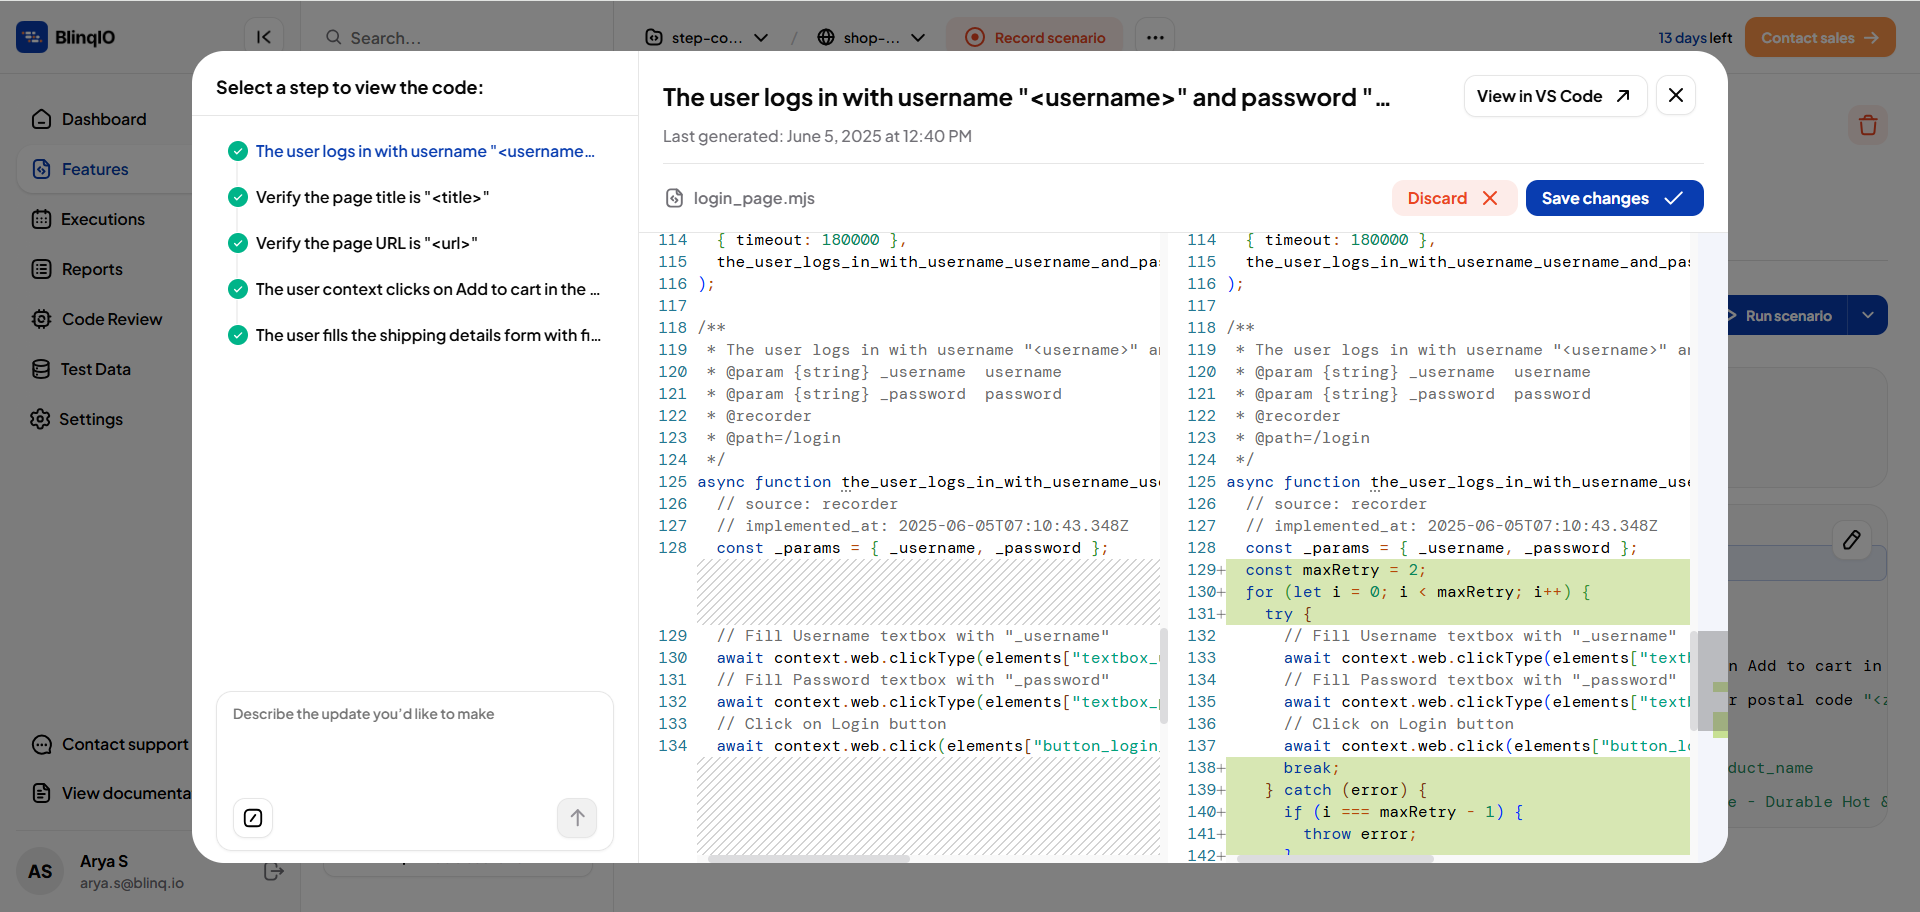Click the green check for shipping details step
The width and height of the screenshot is (1920, 912).
238,335
